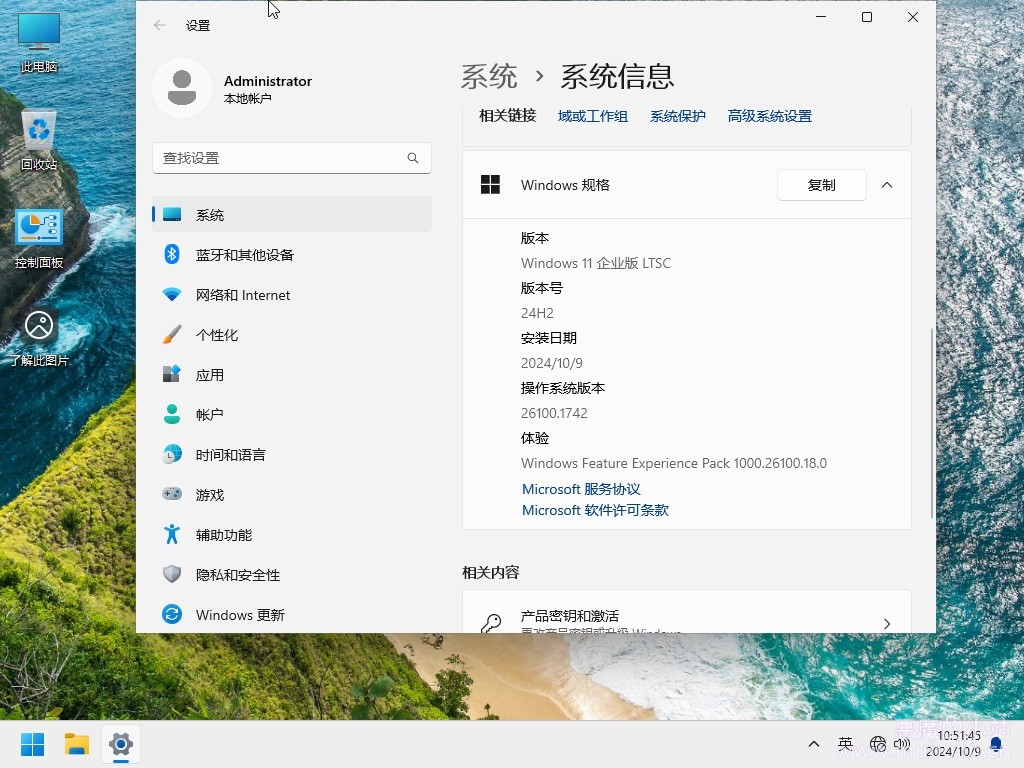Click the 相关内容 heading

[490, 573]
